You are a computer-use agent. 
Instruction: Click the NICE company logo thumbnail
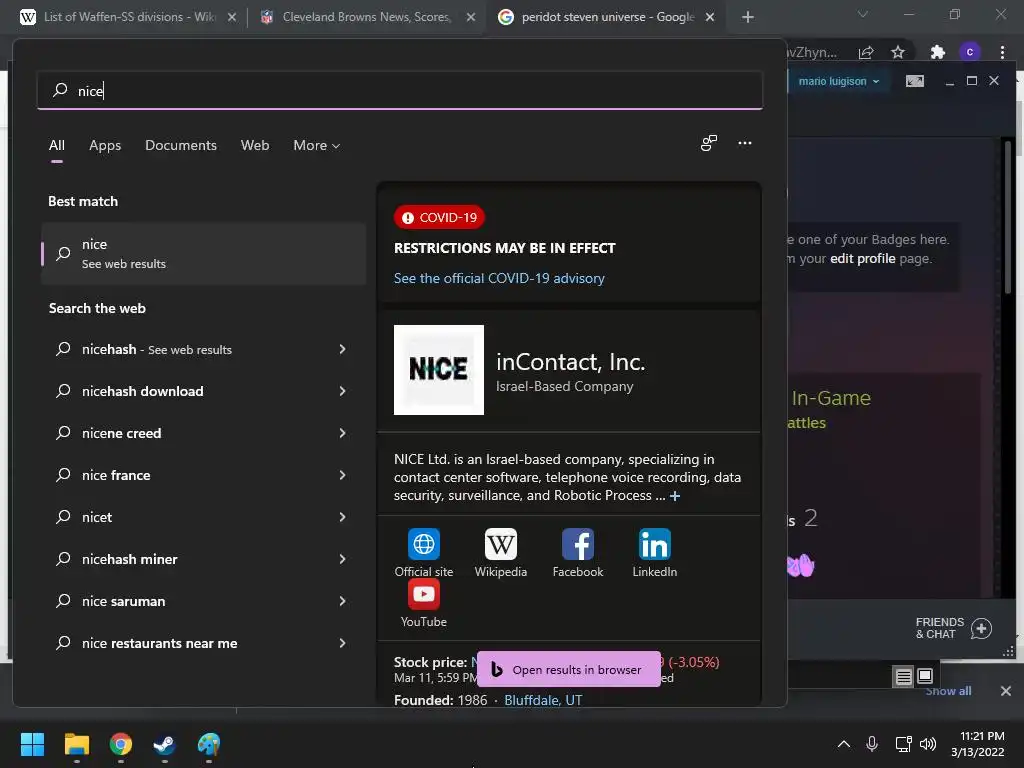(439, 370)
